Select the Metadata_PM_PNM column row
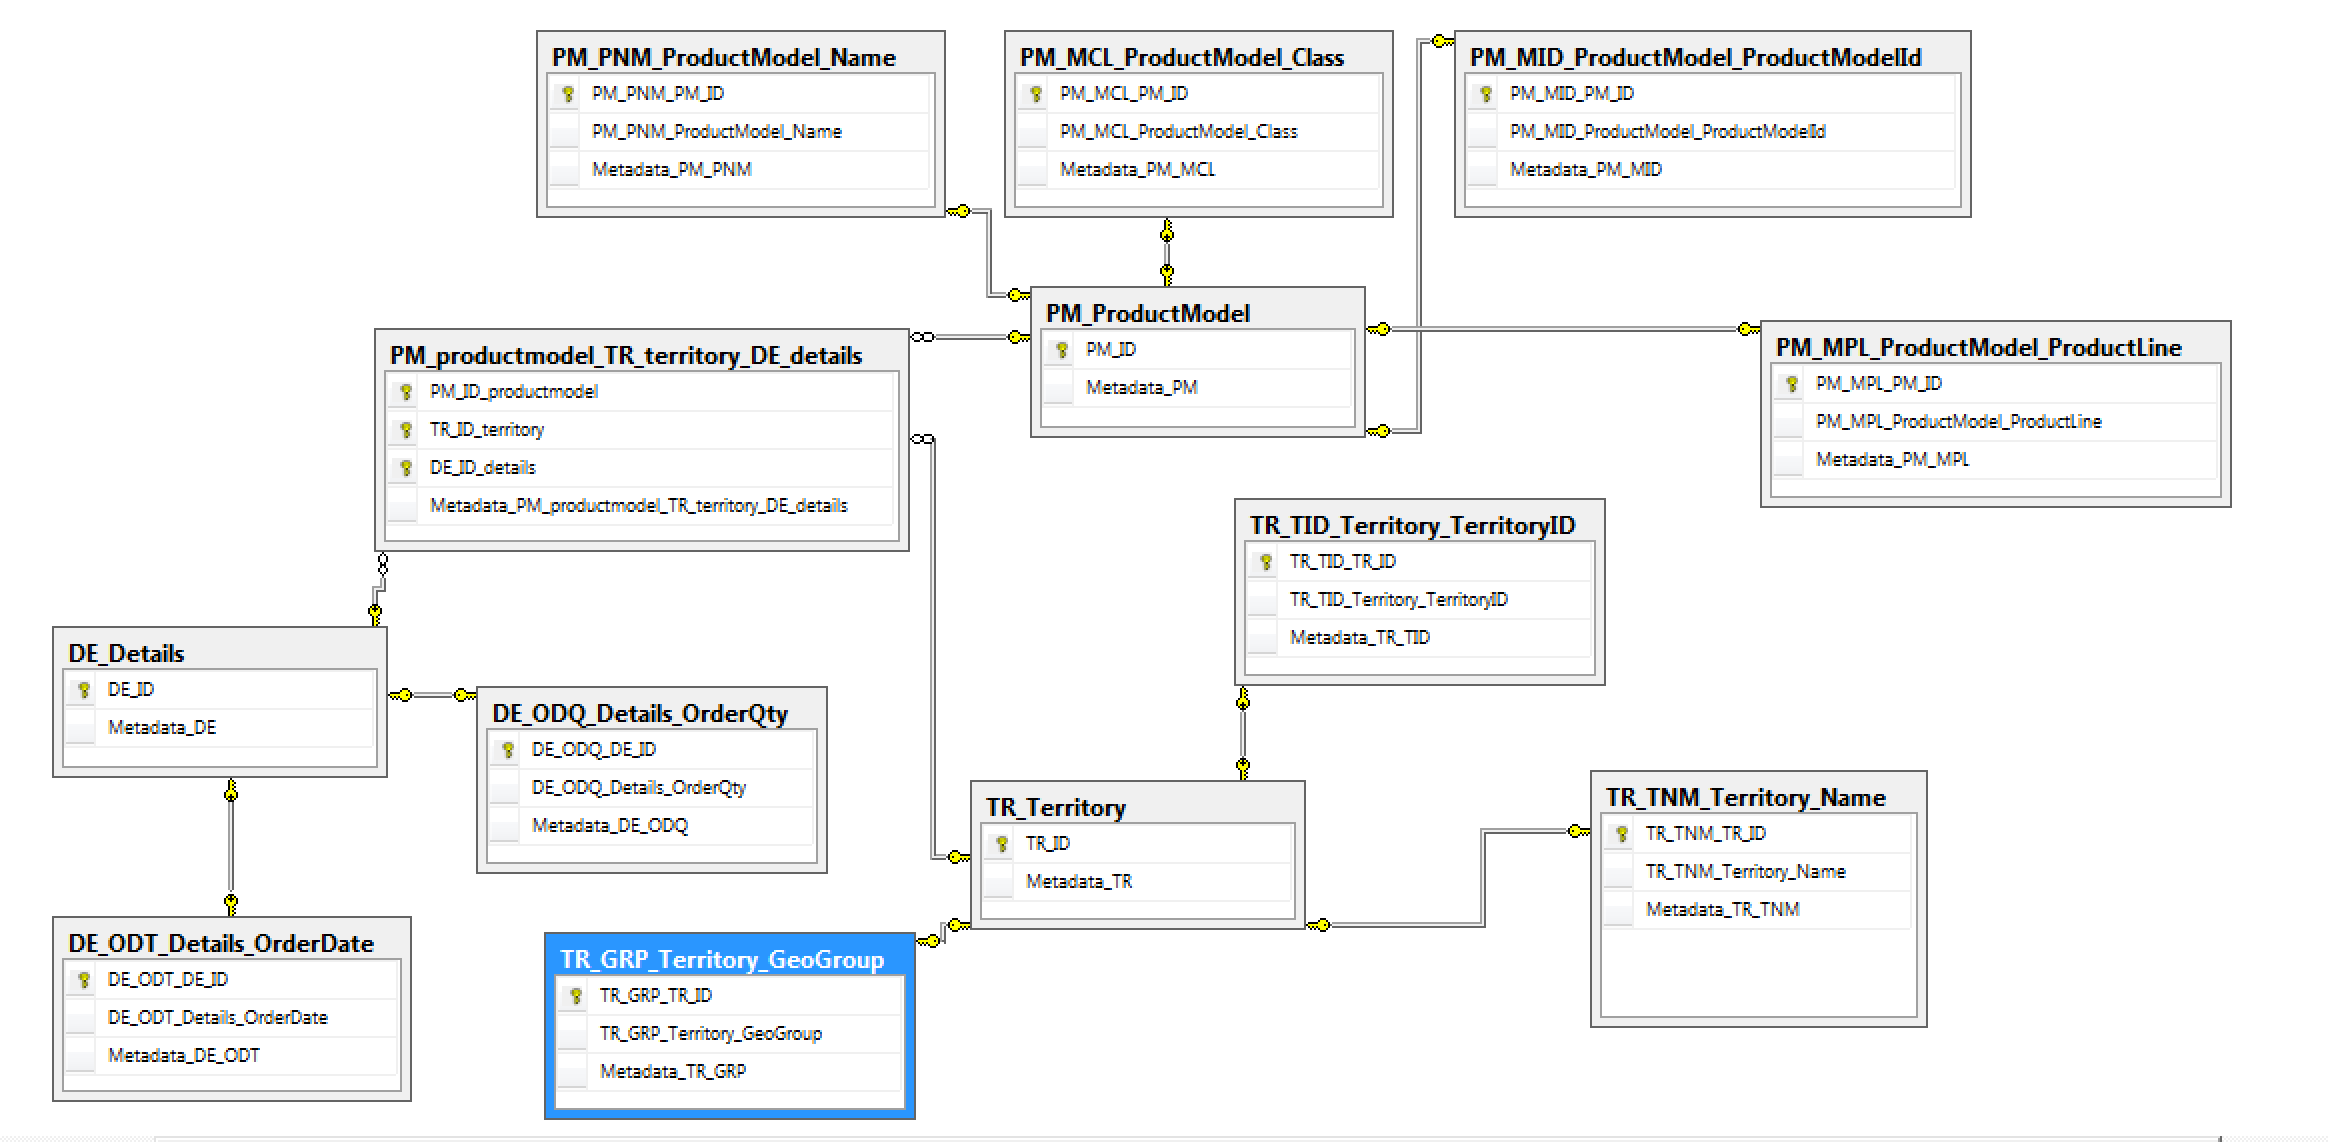The image size is (2328, 1142). point(671,170)
